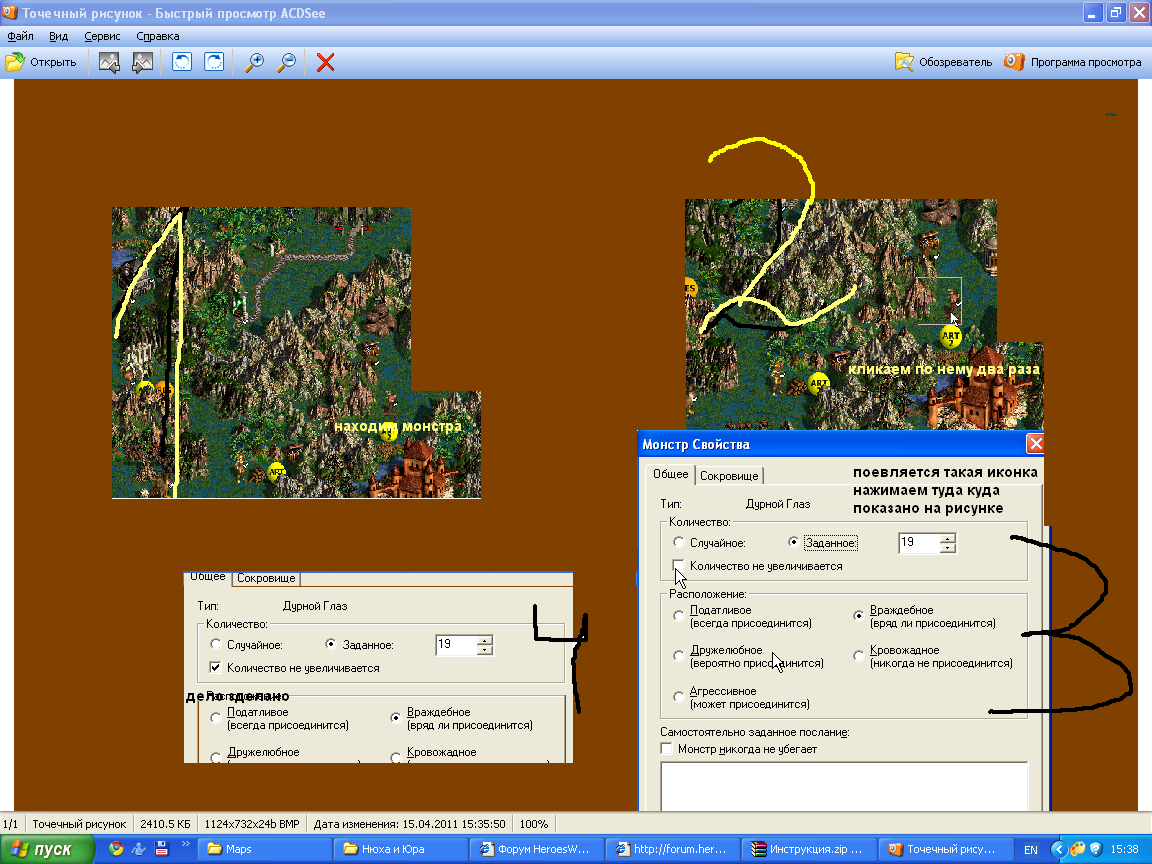Click the 1124x732x24b BMP dimensions text
1152x864 pixels.
coord(252,824)
